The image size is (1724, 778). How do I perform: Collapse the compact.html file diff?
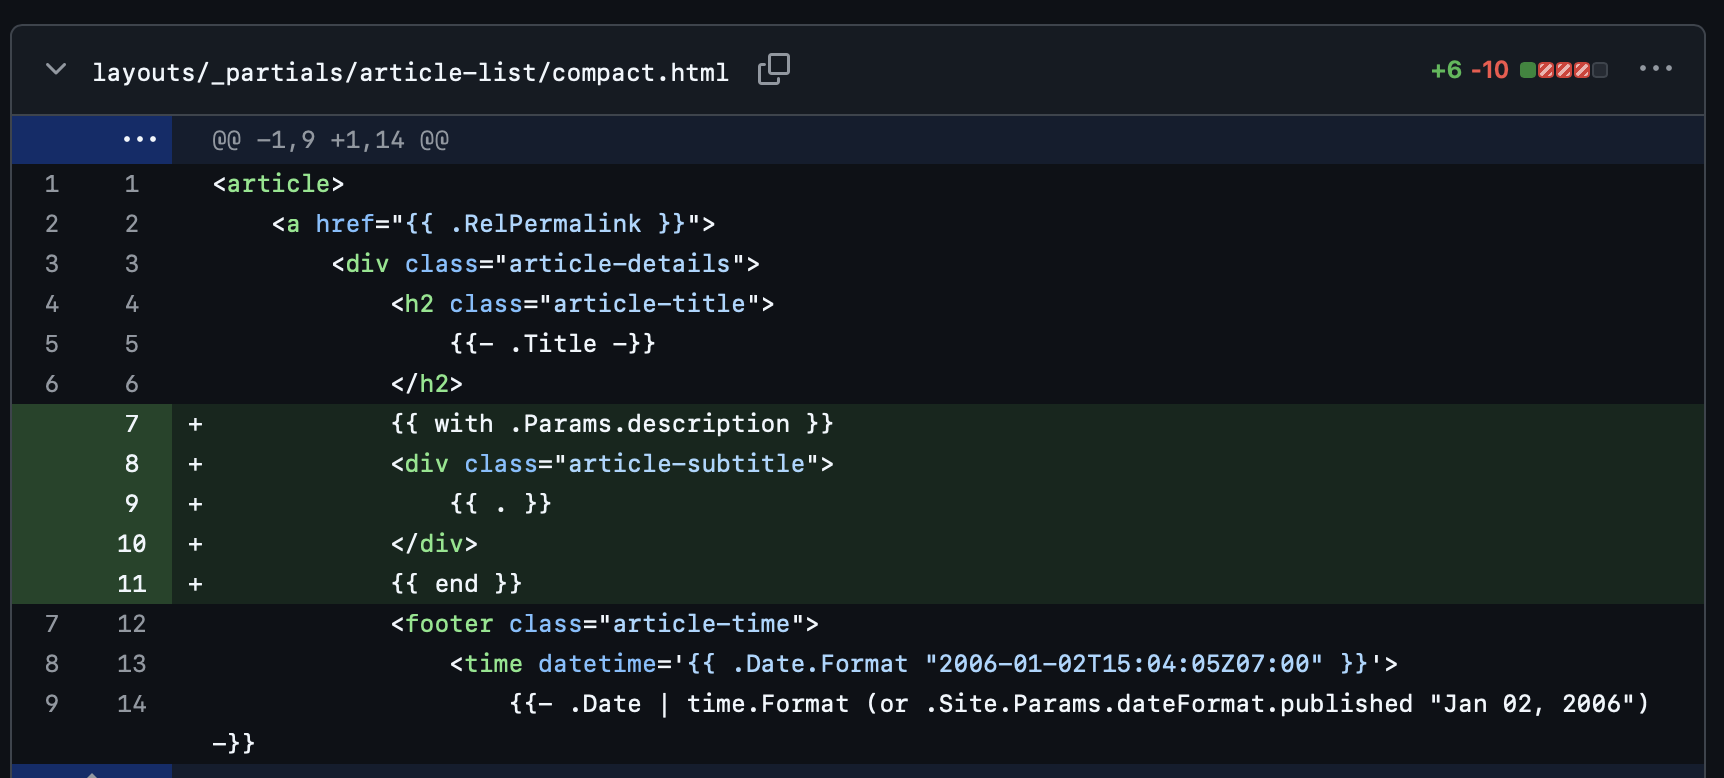56,70
